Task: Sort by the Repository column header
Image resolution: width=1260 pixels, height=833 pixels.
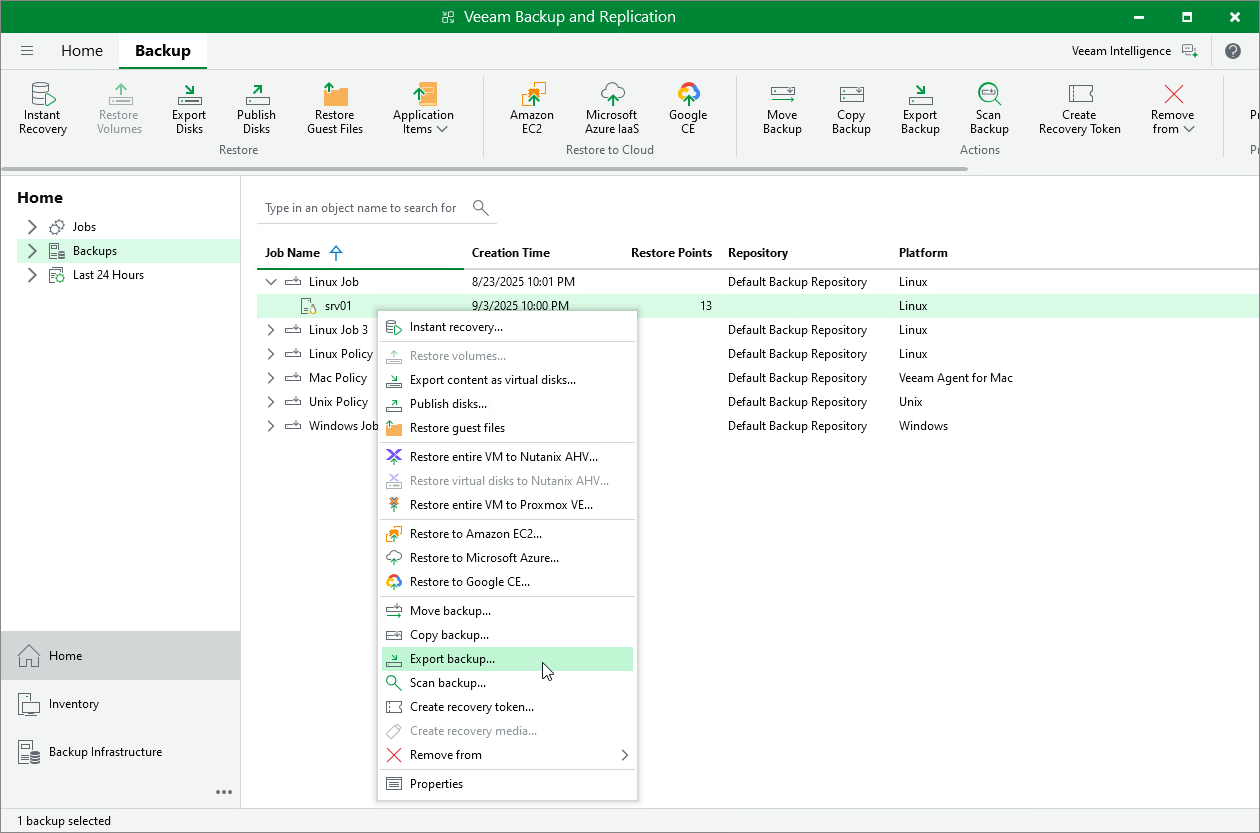Action: (758, 253)
